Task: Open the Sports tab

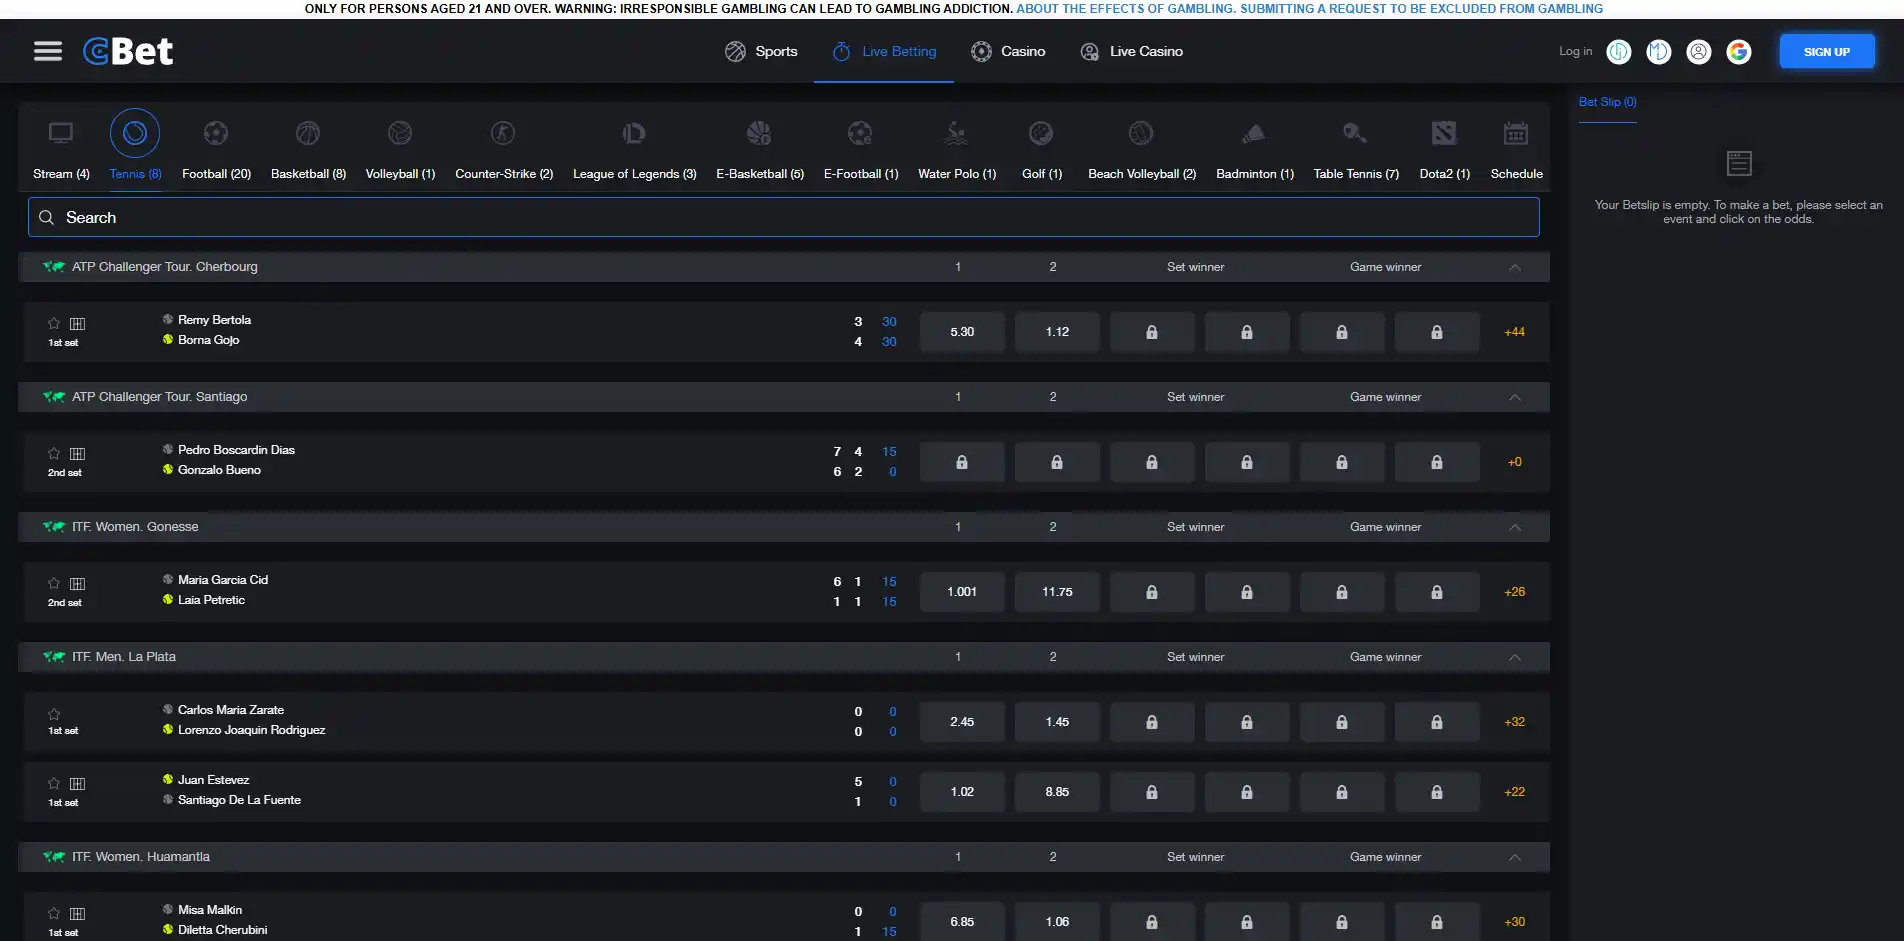Action: pyautogui.click(x=761, y=51)
